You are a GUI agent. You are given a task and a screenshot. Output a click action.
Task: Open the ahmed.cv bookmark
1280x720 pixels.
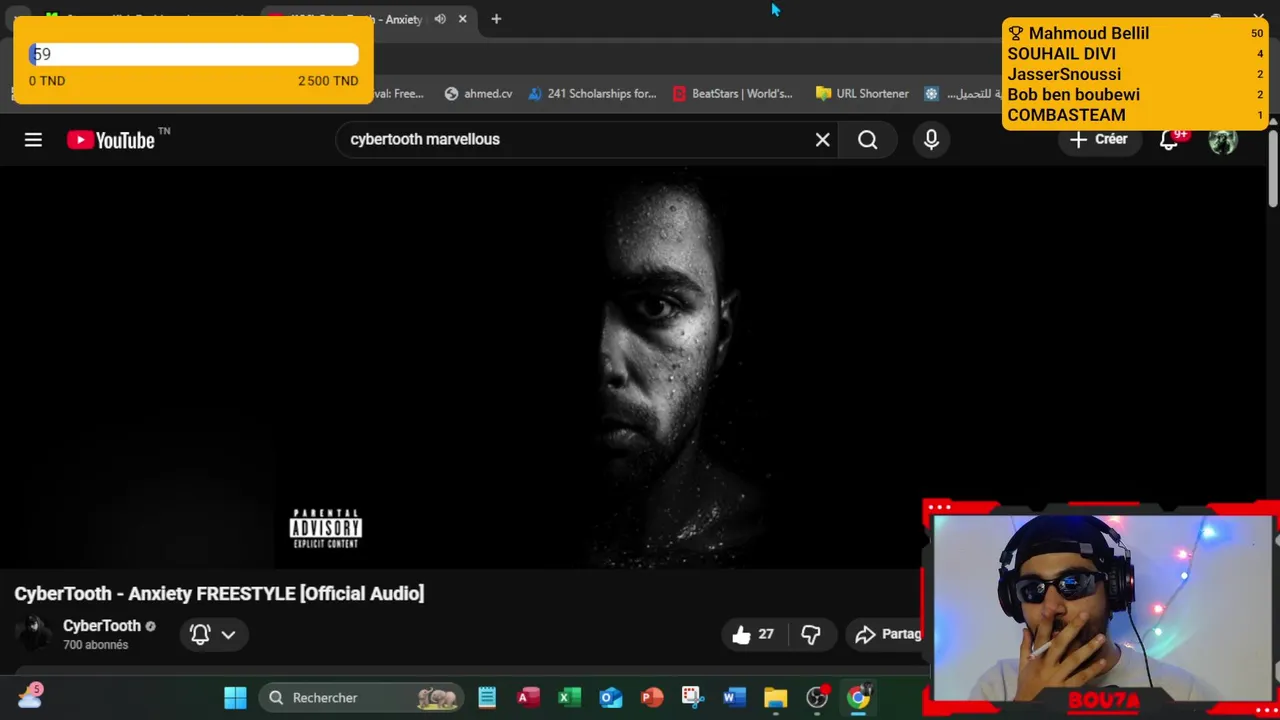pos(478,93)
